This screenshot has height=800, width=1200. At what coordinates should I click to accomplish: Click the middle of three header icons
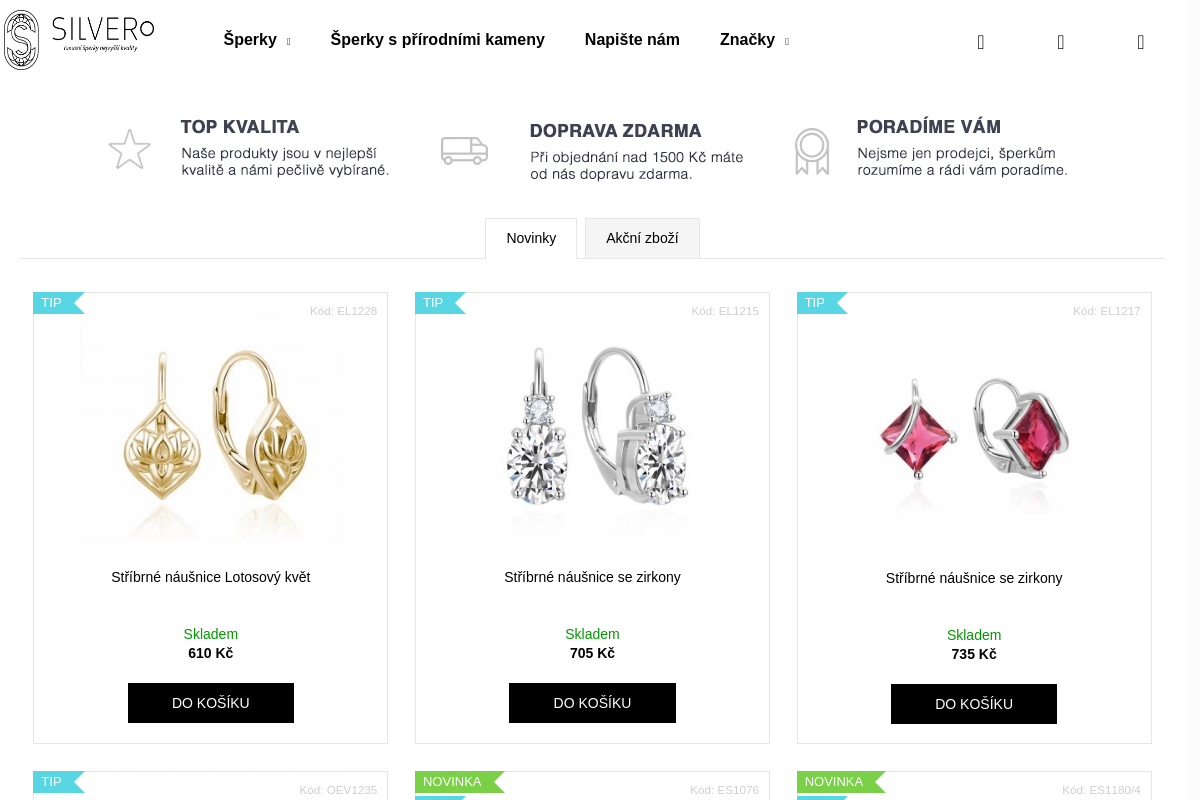click(x=1061, y=42)
